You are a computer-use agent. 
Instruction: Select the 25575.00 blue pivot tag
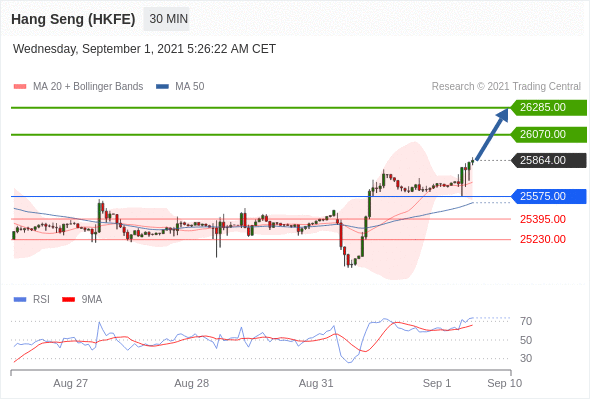pos(549,196)
